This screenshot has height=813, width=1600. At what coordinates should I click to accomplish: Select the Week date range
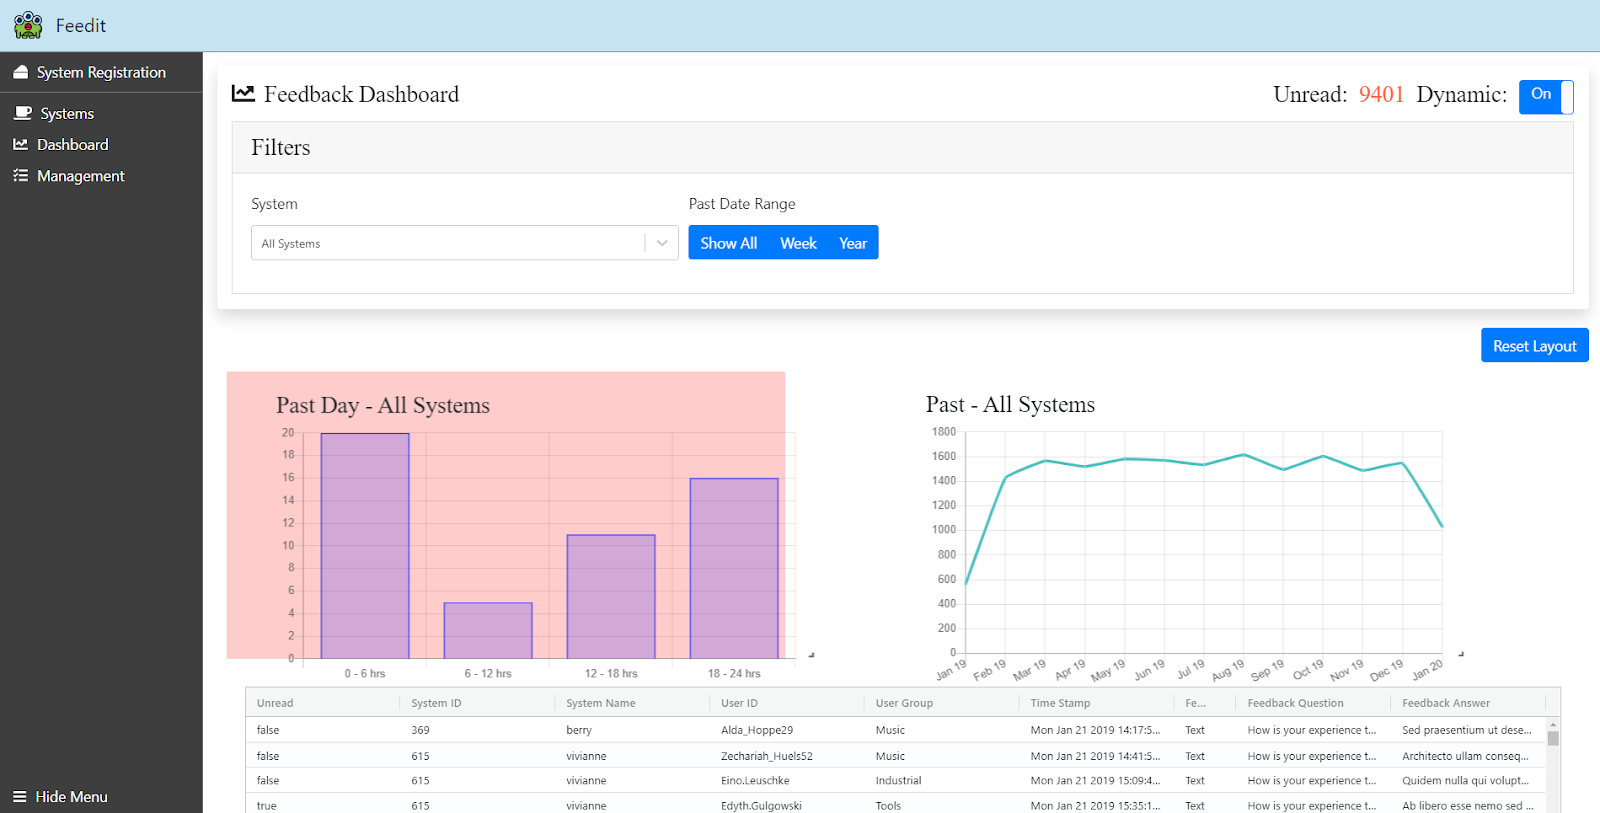point(798,243)
